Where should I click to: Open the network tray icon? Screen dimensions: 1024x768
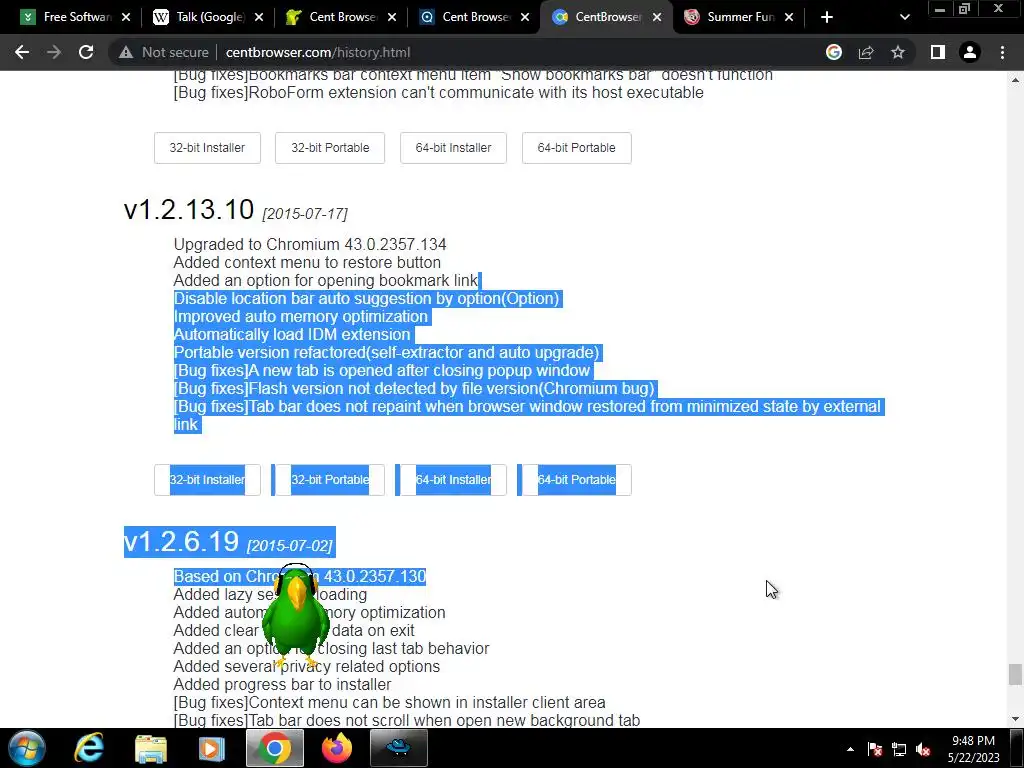coord(899,749)
